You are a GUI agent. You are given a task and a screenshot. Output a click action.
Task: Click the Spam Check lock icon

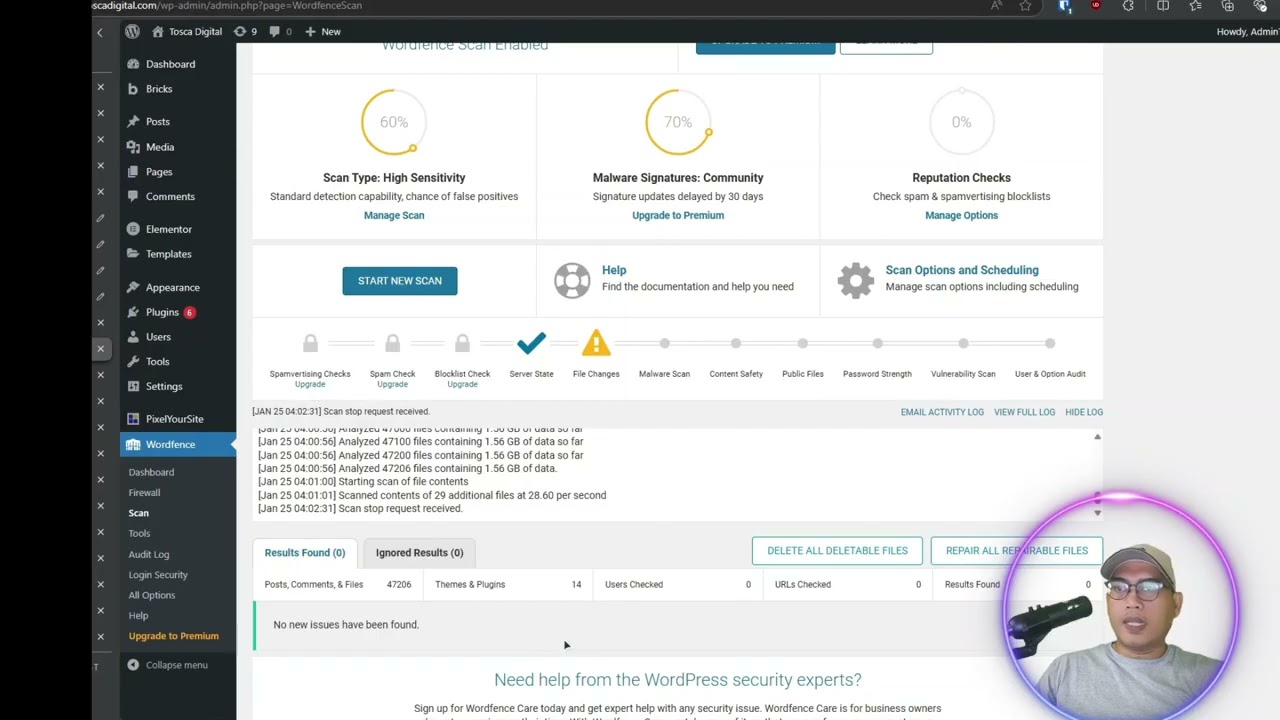point(392,343)
